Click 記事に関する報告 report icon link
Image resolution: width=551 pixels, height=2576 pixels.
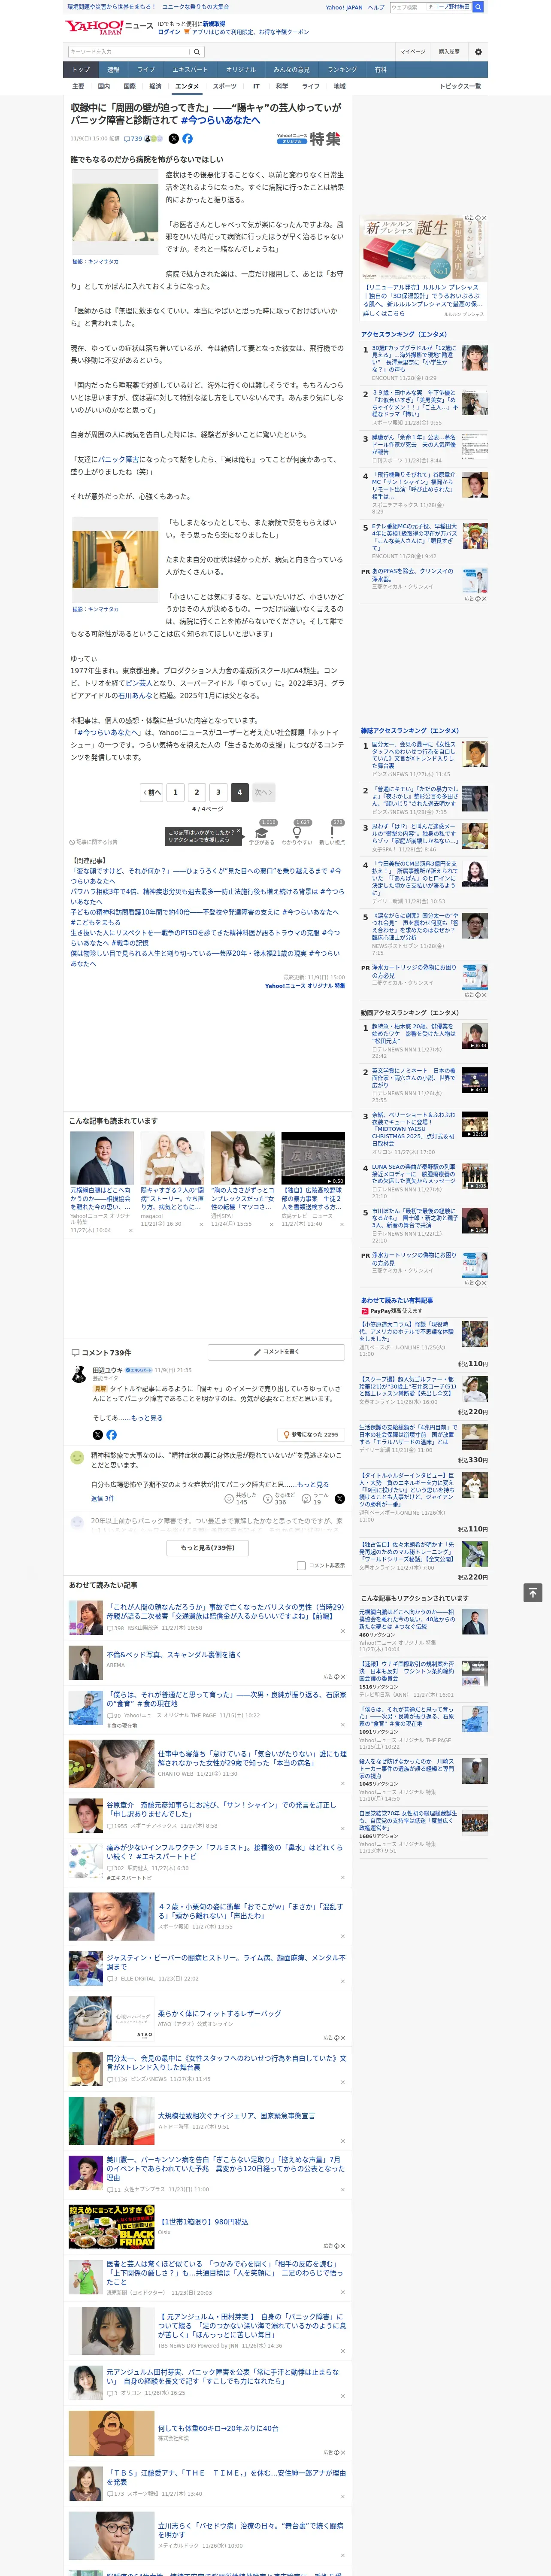pos(93,842)
